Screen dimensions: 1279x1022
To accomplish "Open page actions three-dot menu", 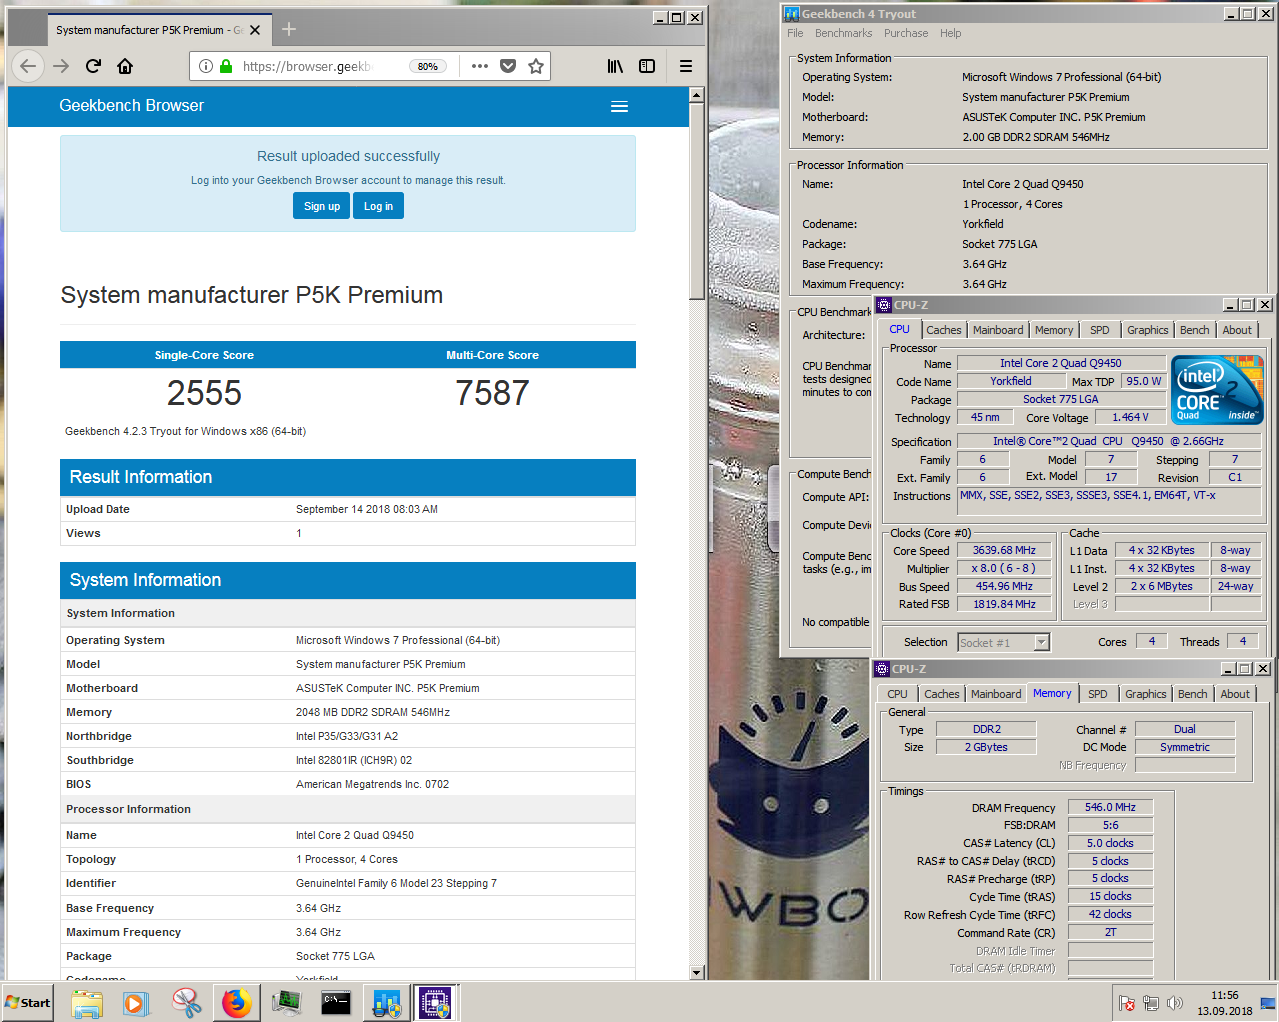I will coord(480,66).
